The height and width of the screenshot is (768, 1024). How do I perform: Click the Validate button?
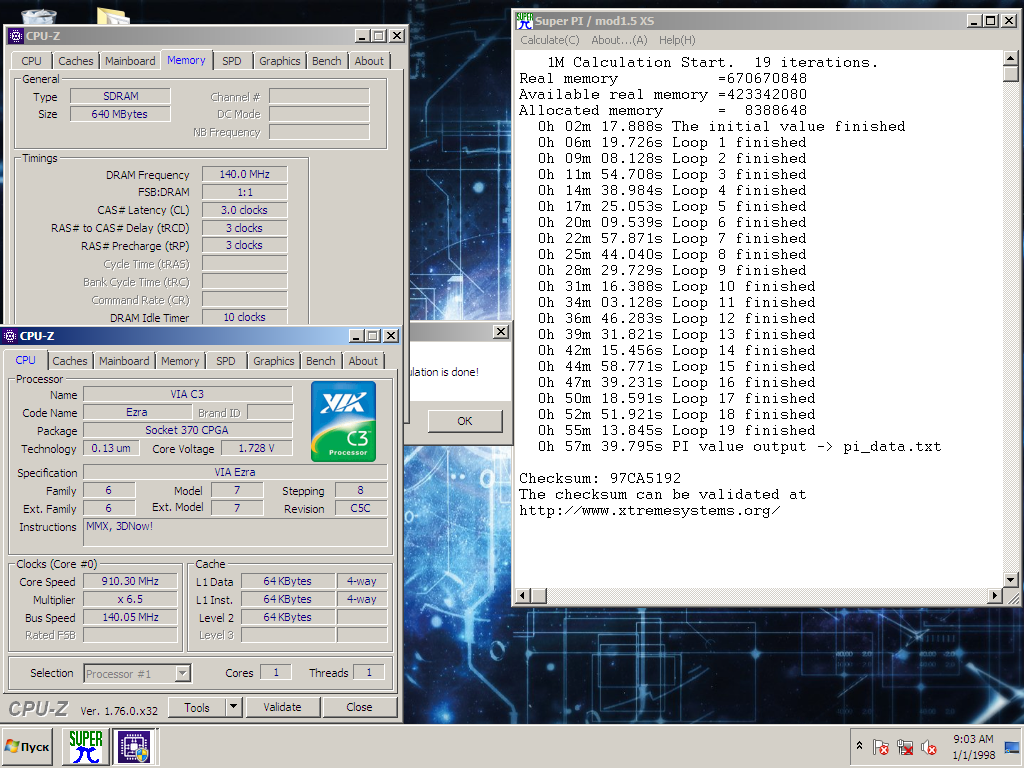[282, 707]
